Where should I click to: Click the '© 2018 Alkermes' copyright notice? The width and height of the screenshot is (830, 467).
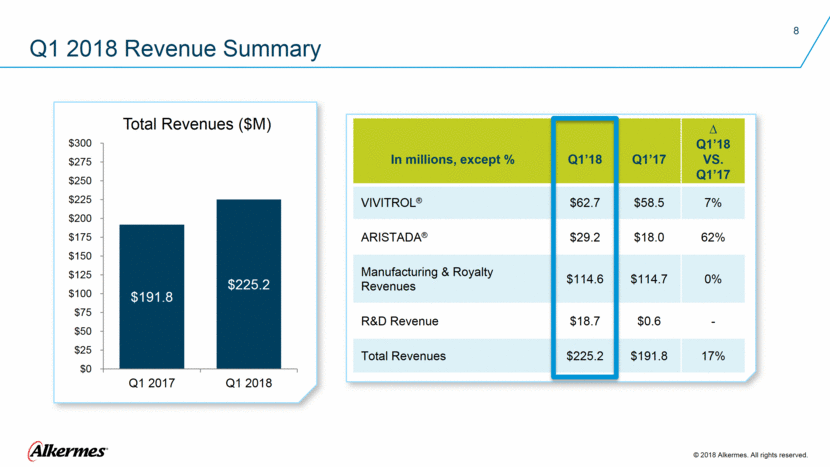pyautogui.click(x=751, y=455)
